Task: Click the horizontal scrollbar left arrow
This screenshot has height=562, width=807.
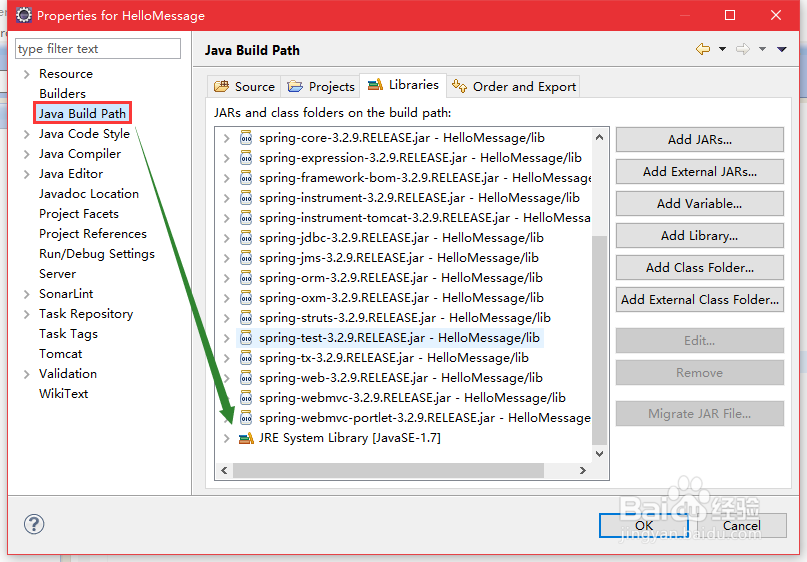Action: (224, 470)
